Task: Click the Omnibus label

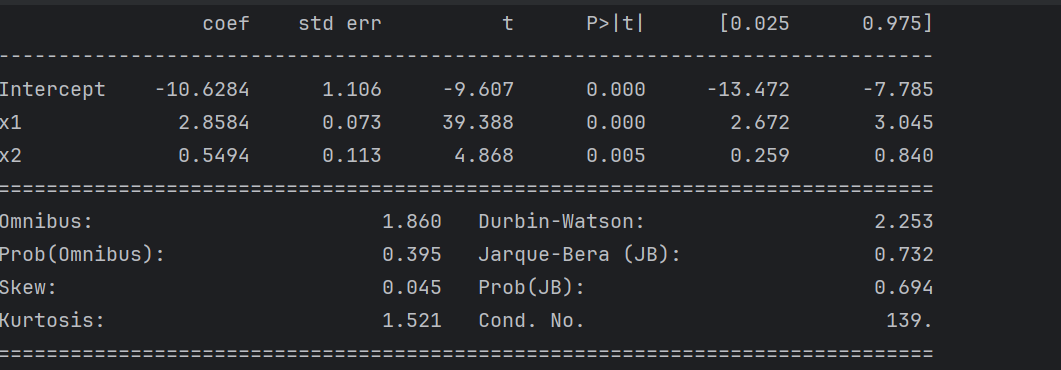Action: tap(46, 222)
